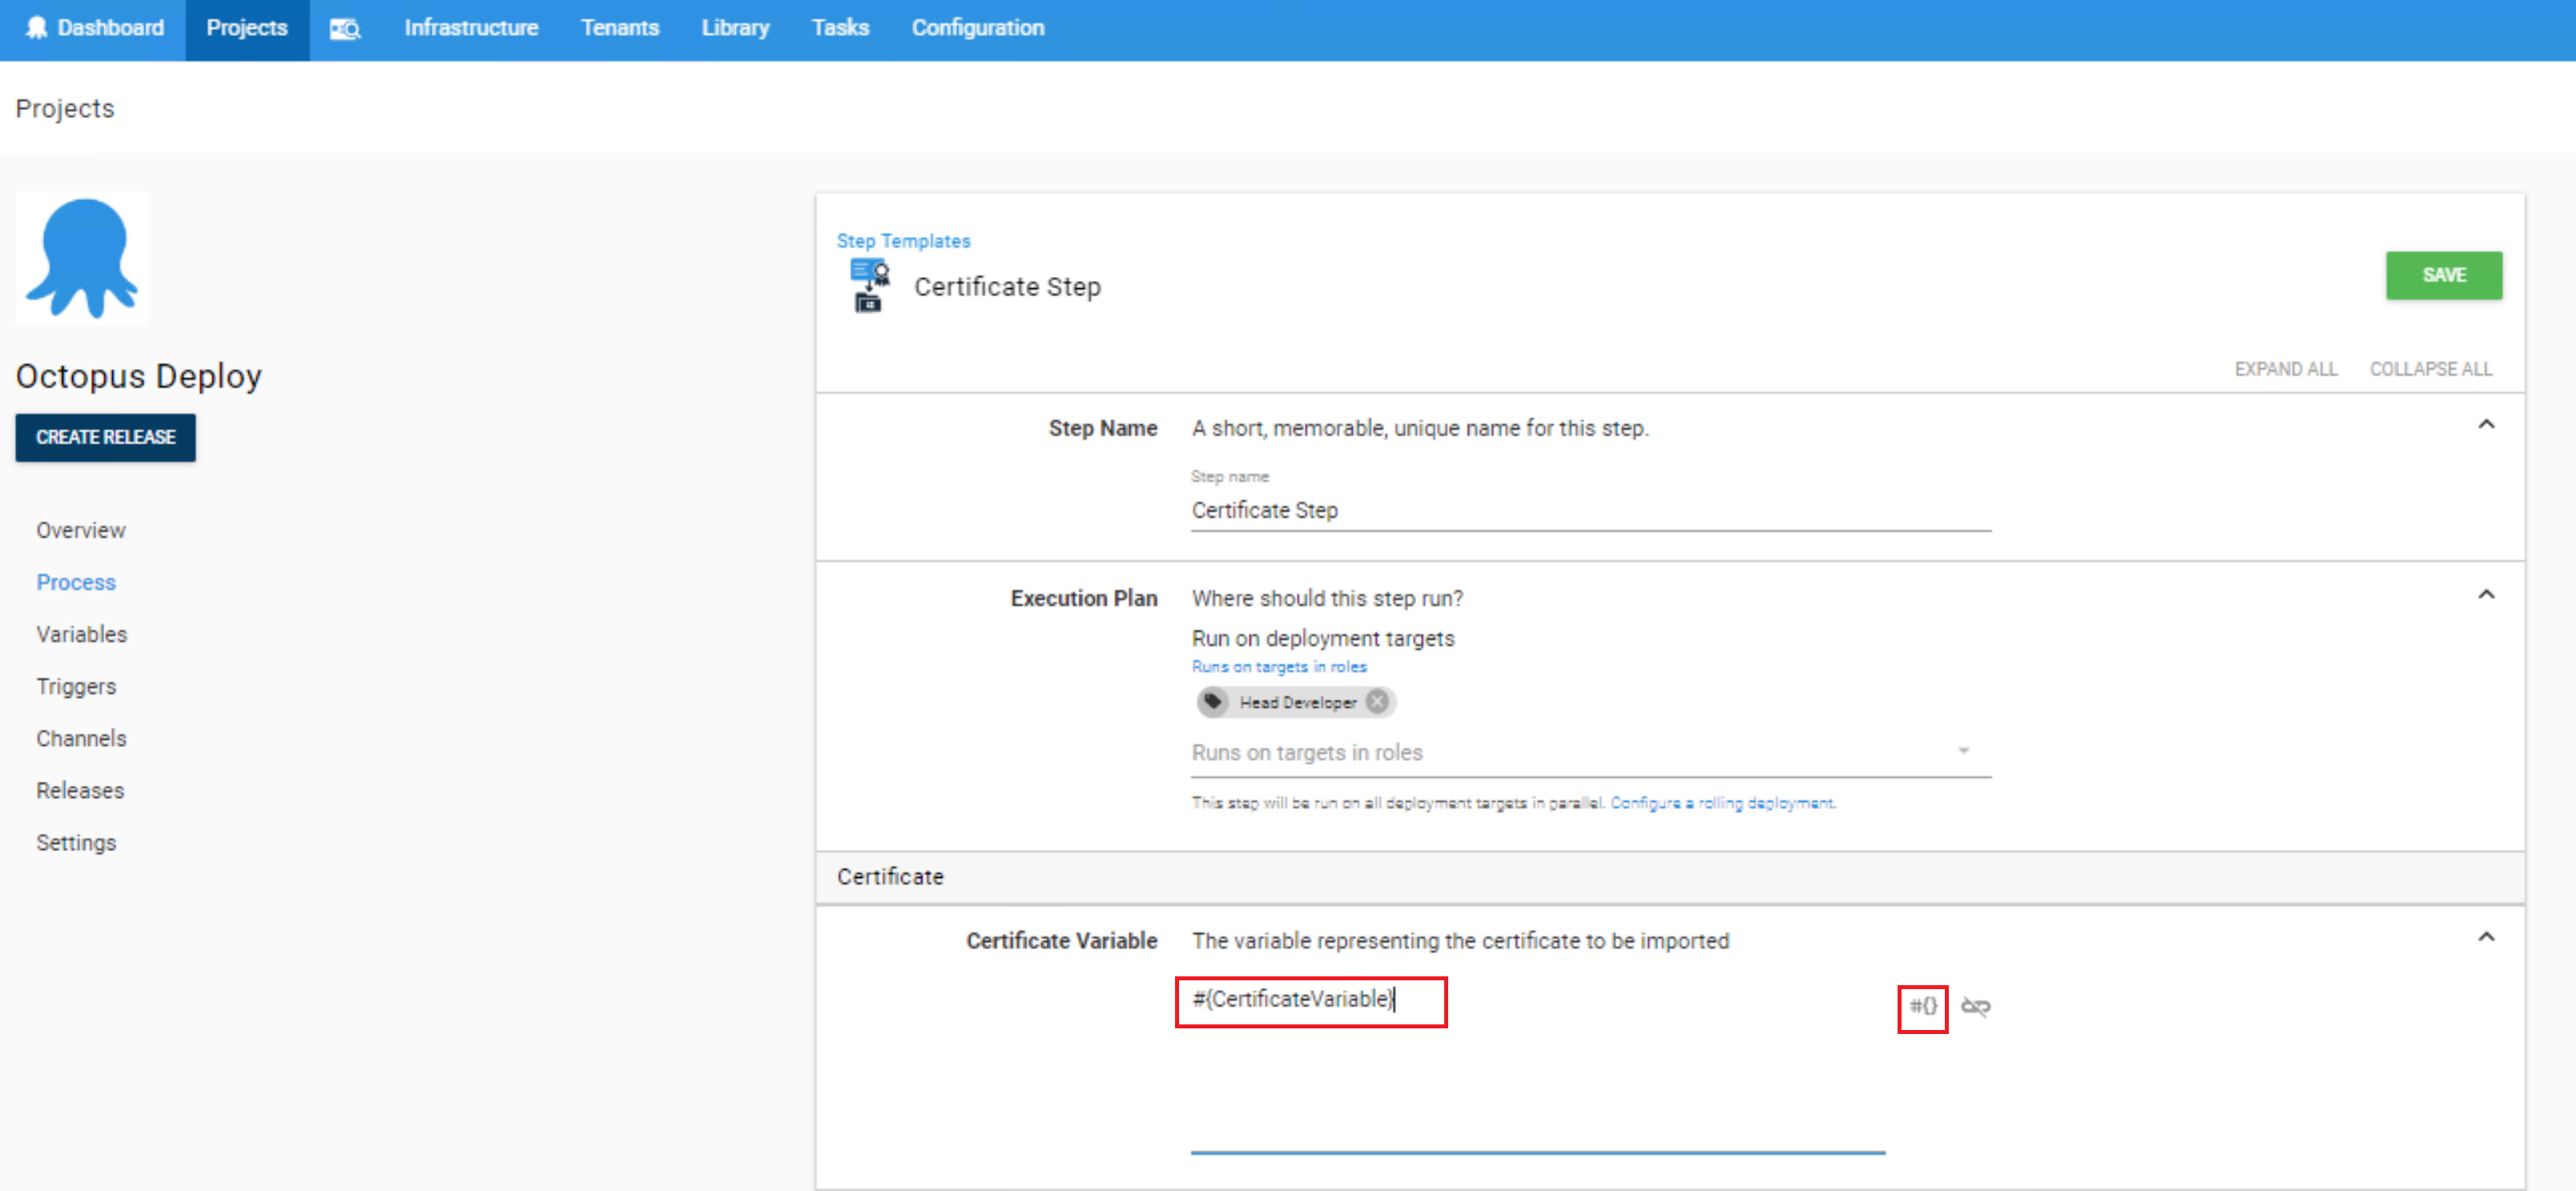The width and height of the screenshot is (2576, 1191).
Task: Click the unbind link icon beside the variable field
Action: click(x=1975, y=1008)
